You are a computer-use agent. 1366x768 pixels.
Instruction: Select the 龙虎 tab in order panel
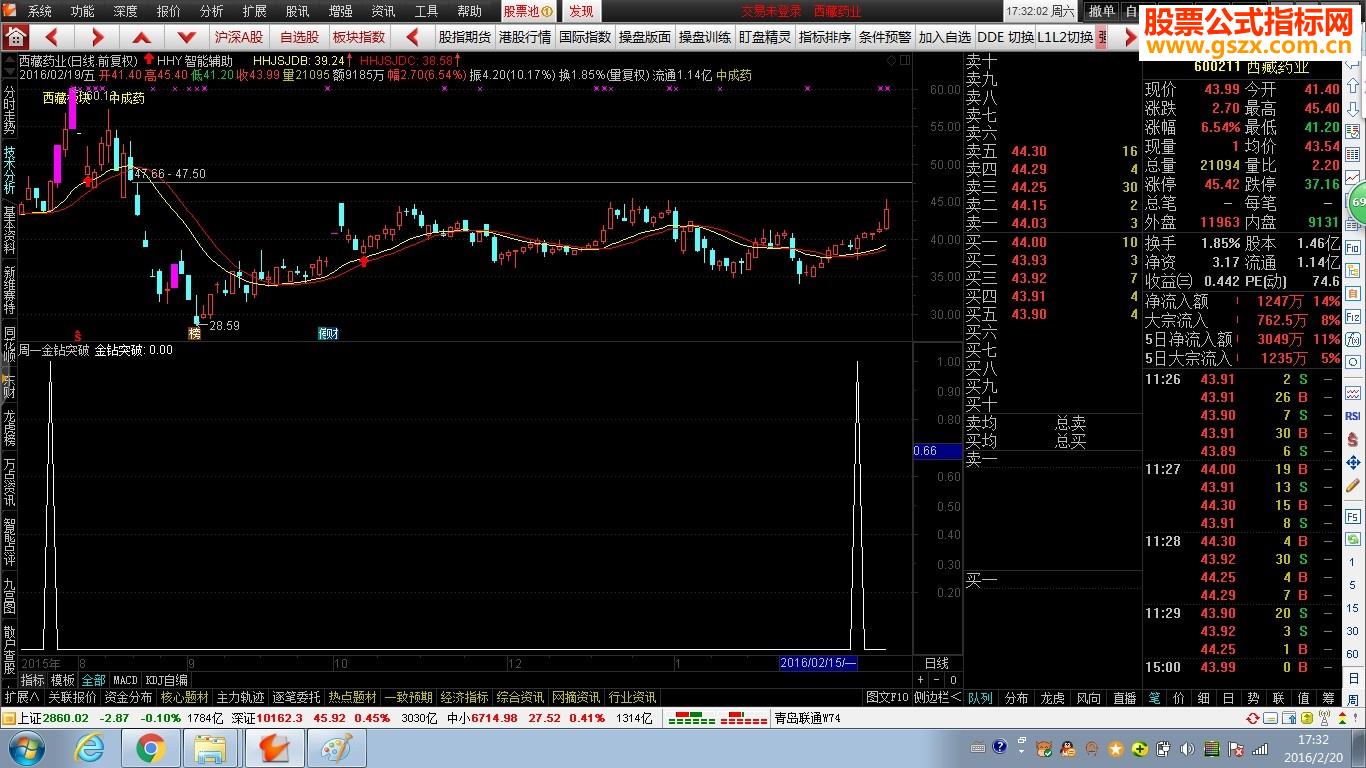pyautogui.click(x=1052, y=698)
